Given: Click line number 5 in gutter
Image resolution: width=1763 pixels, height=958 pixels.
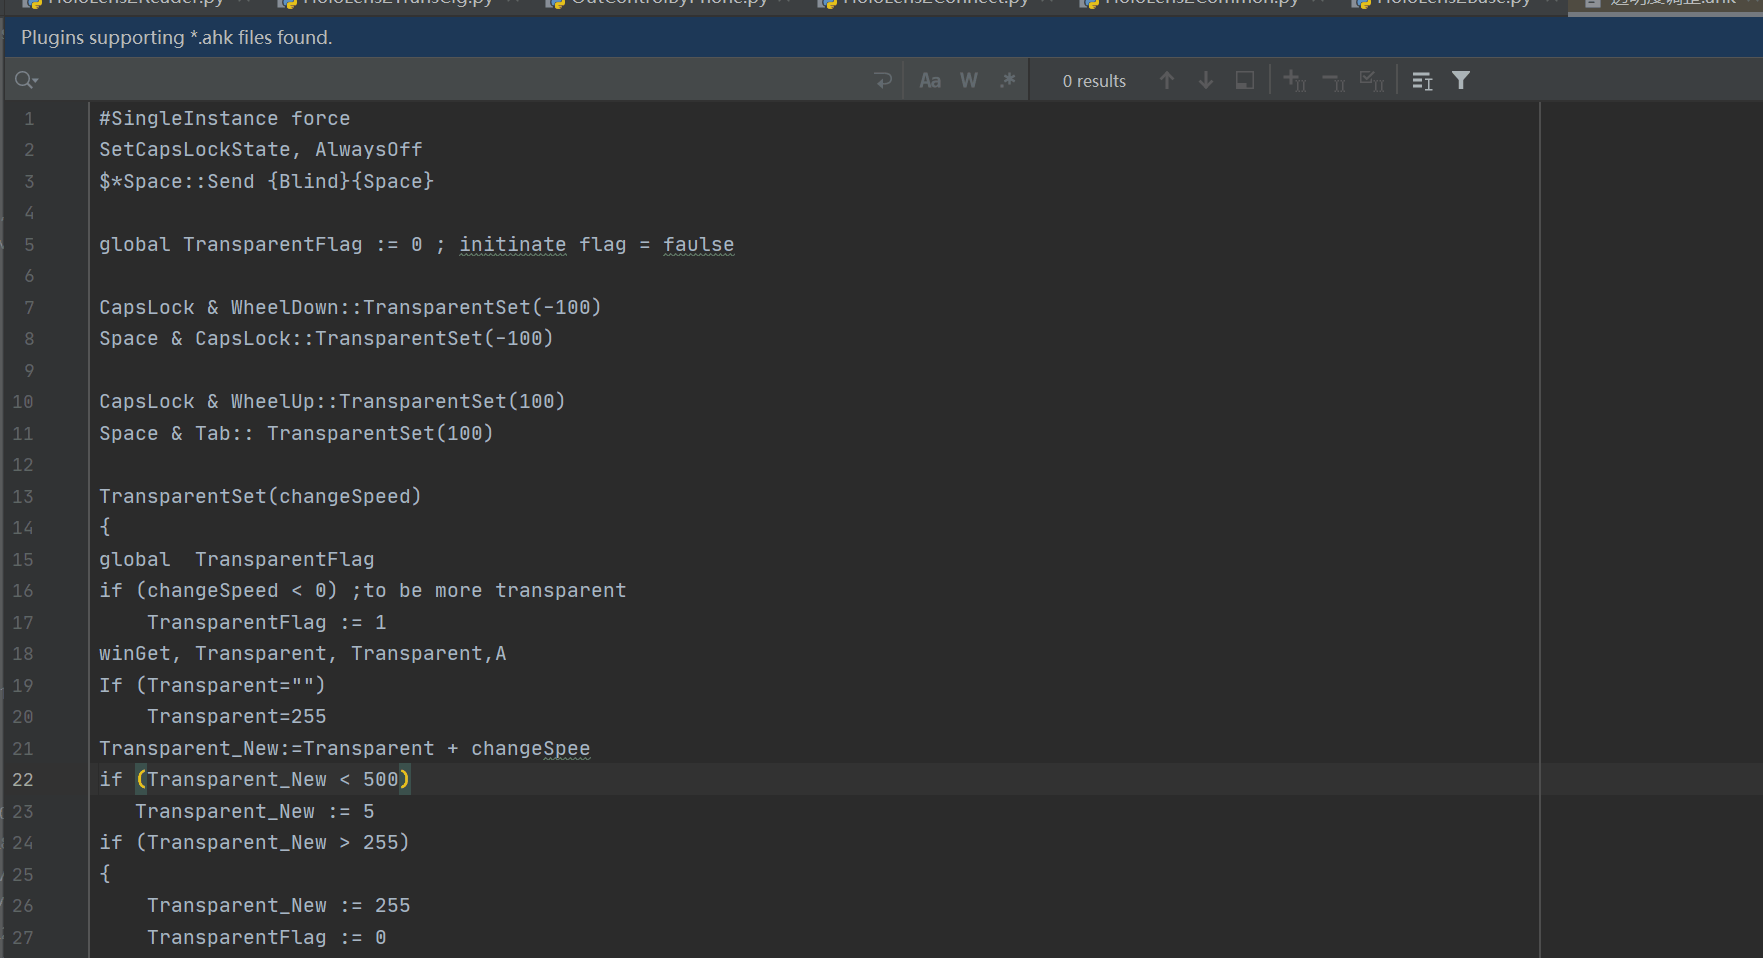Looking at the screenshot, I should tap(29, 244).
